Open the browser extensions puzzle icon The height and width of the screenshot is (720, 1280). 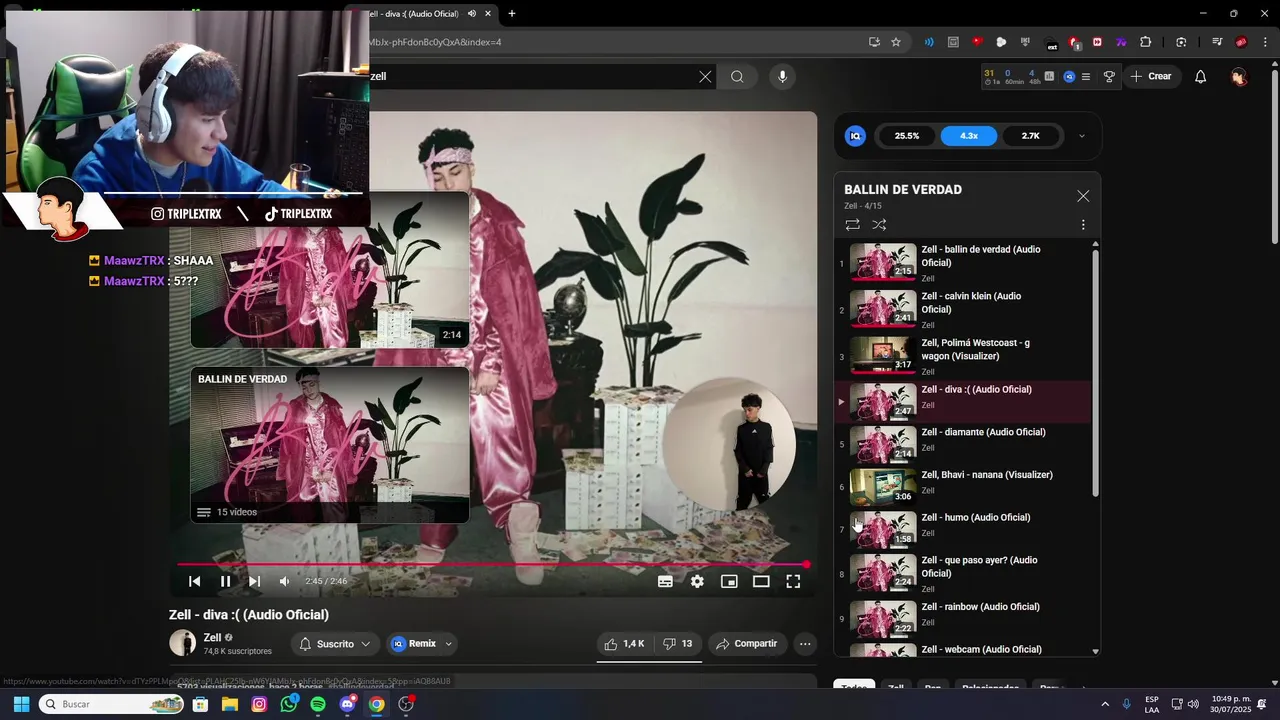(x=1146, y=42)
